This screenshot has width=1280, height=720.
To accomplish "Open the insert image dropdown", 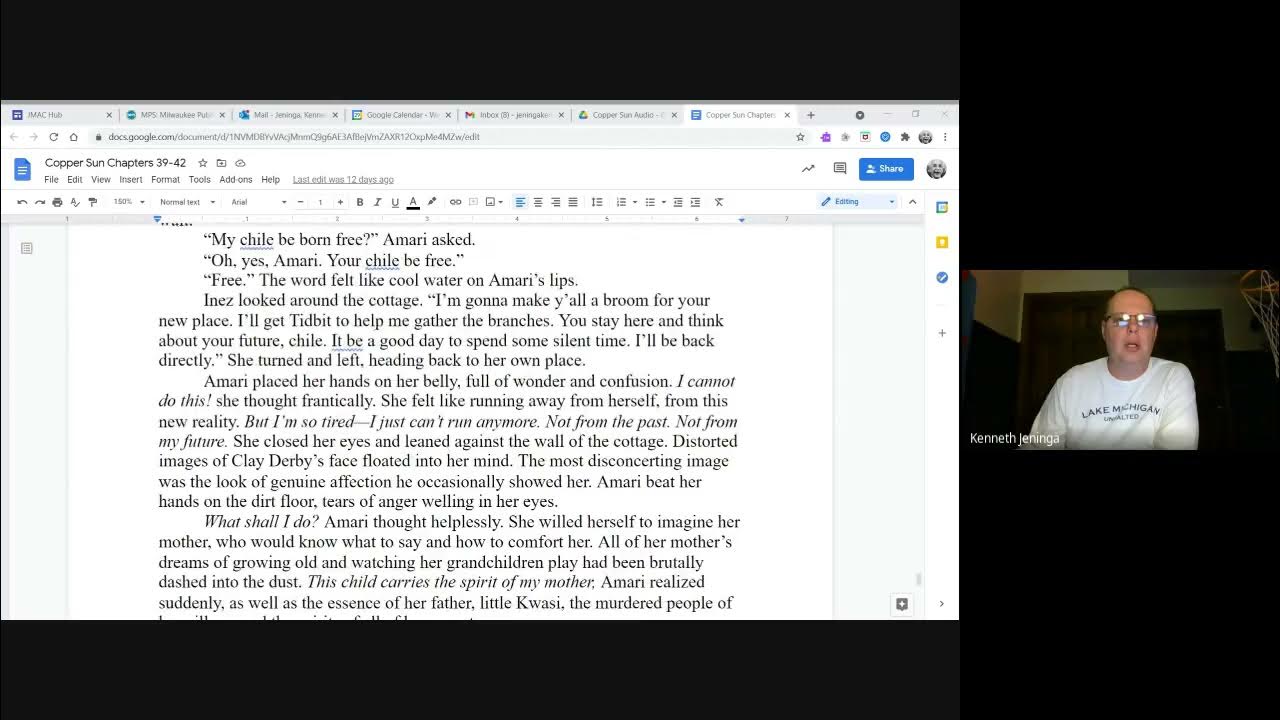I will [492, 202].
